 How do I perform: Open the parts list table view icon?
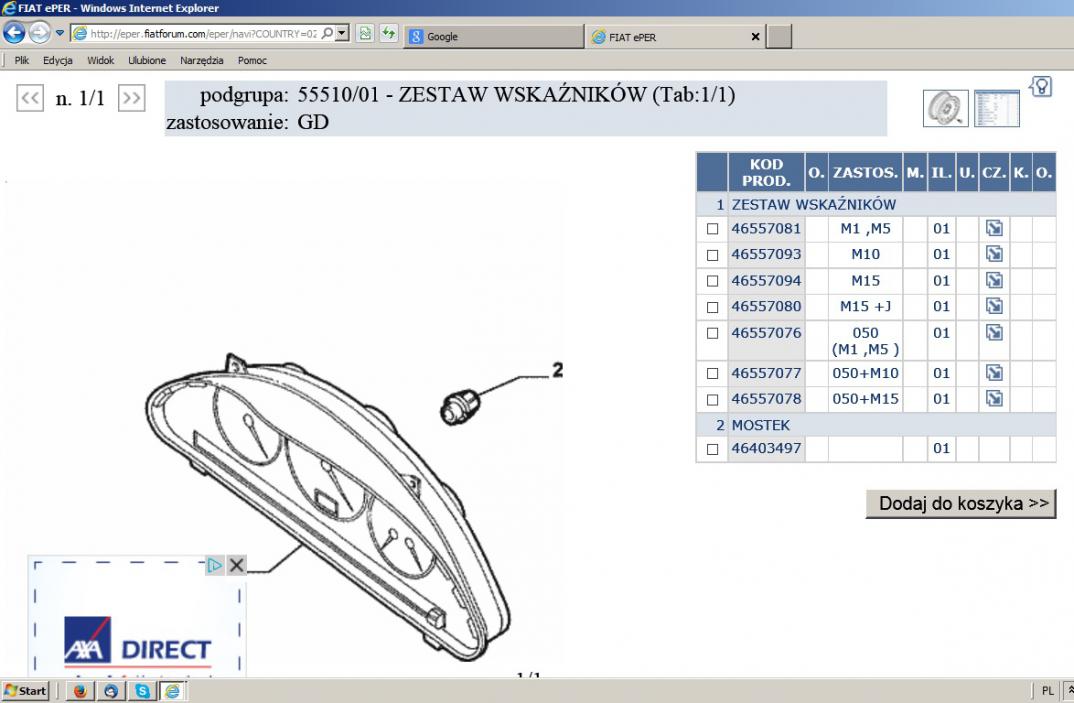tap(996, 106)
